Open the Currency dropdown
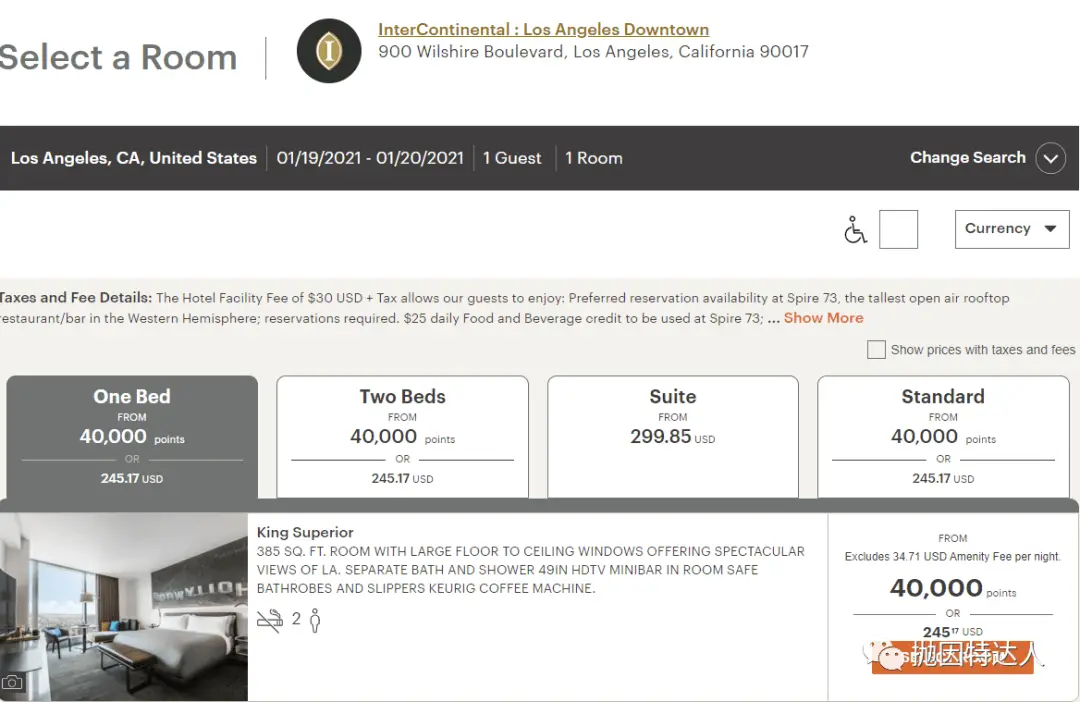Screen dimensions: 1080x702 (x=1011, y=229)
